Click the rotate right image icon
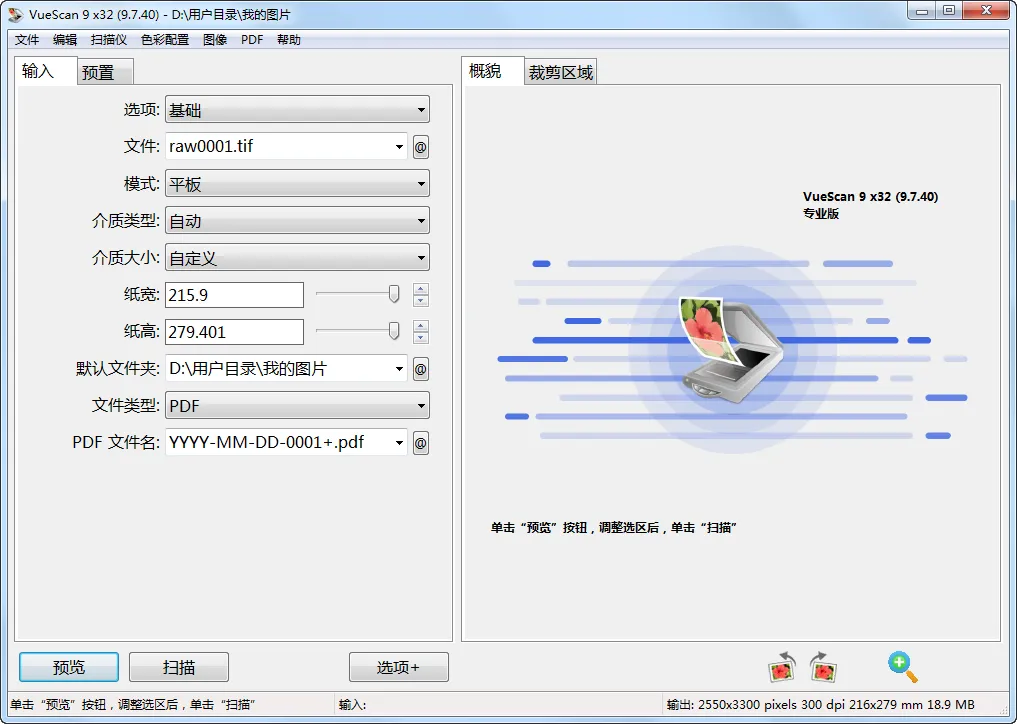Viewport: 1017px width, 724px height. coord(822,666)
